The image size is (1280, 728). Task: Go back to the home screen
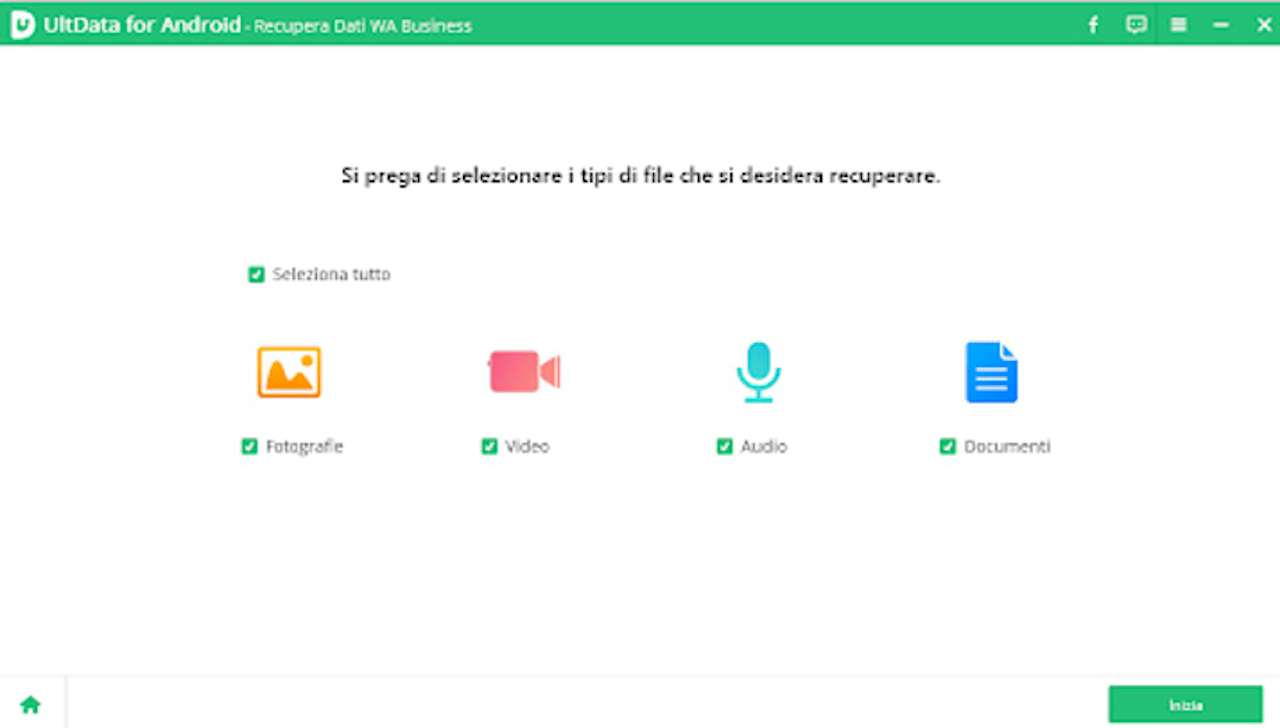click(x=31, y=704)
